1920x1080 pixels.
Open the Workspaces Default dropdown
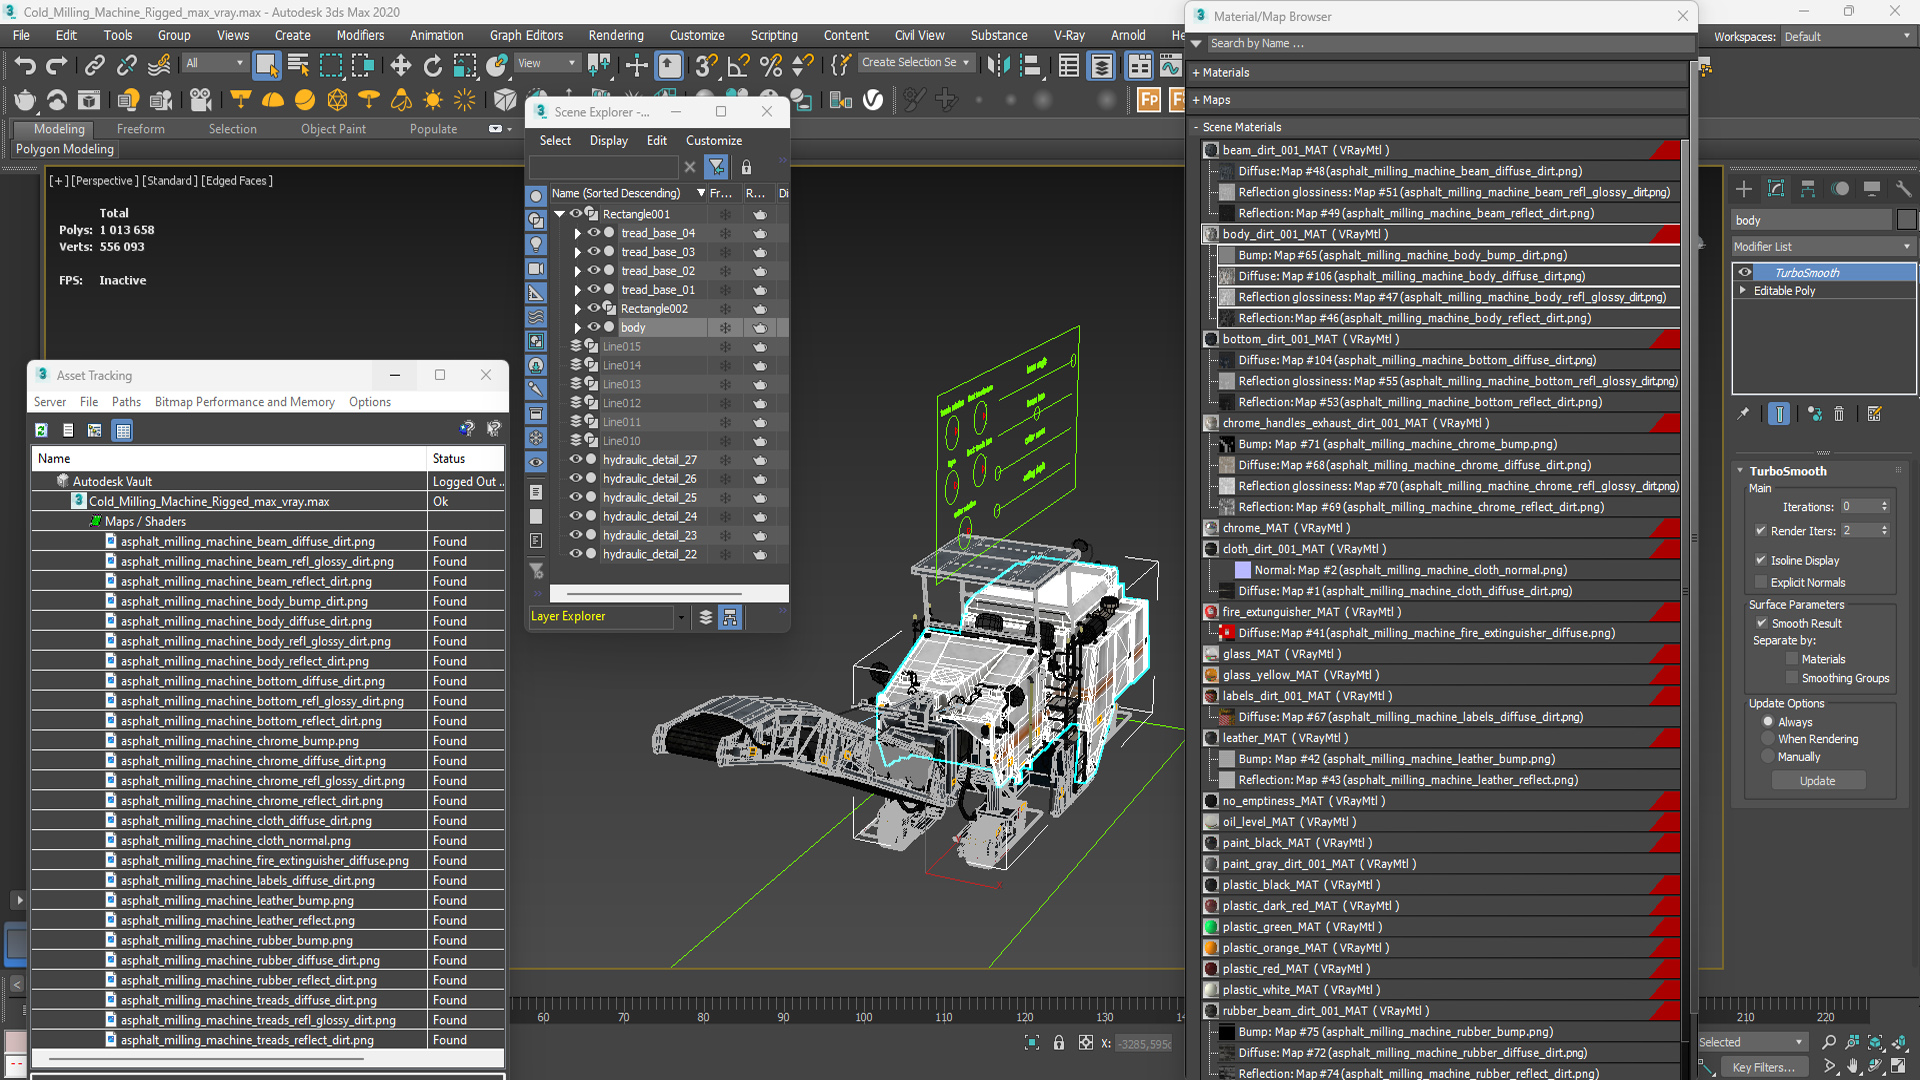pyautogui.click(x=1847, y=37)
